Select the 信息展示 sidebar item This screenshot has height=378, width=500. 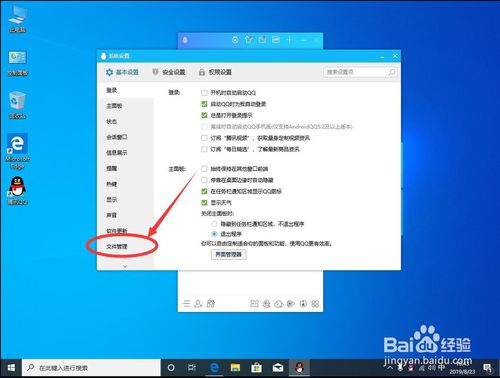(x=125, y=153)
